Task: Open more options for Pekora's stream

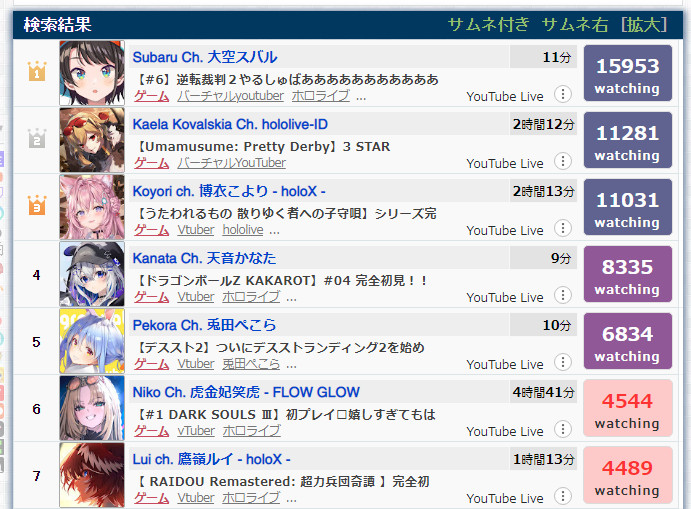Action: [563, 362]
